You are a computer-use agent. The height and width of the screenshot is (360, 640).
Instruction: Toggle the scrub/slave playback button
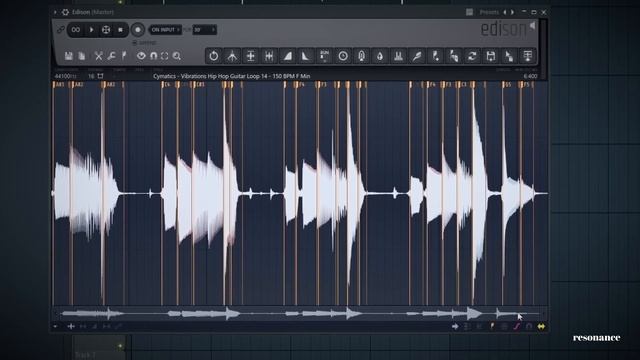tap(106, 30)
